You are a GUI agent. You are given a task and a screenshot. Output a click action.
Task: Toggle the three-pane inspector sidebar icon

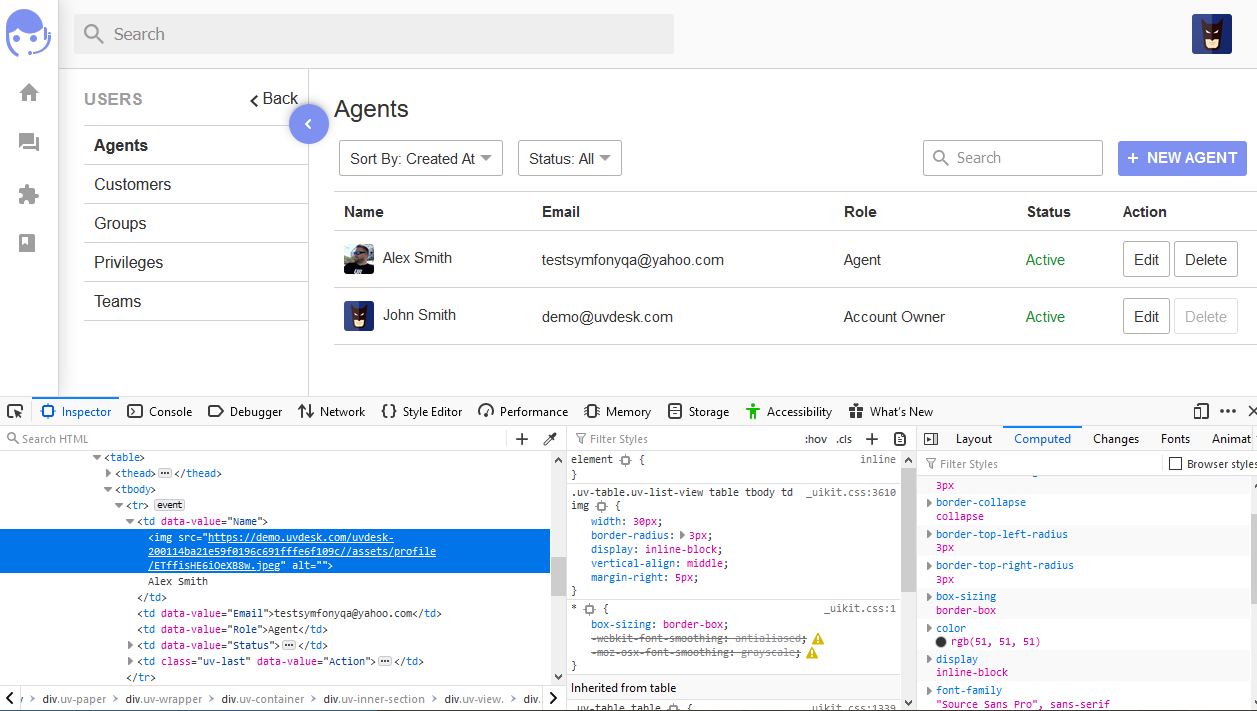tap(931, 439)
